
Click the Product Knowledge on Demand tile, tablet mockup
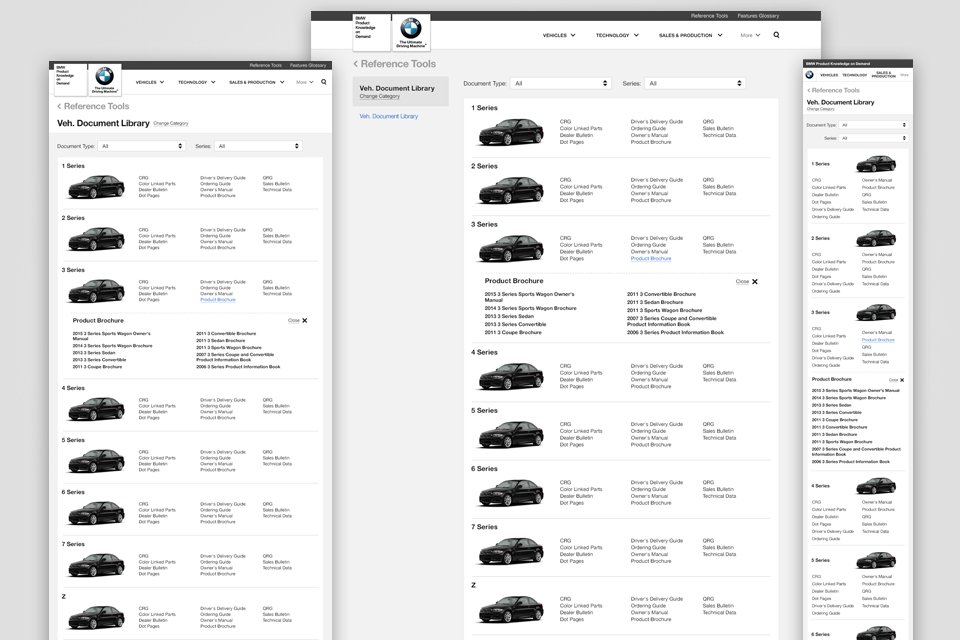point(70,78)
